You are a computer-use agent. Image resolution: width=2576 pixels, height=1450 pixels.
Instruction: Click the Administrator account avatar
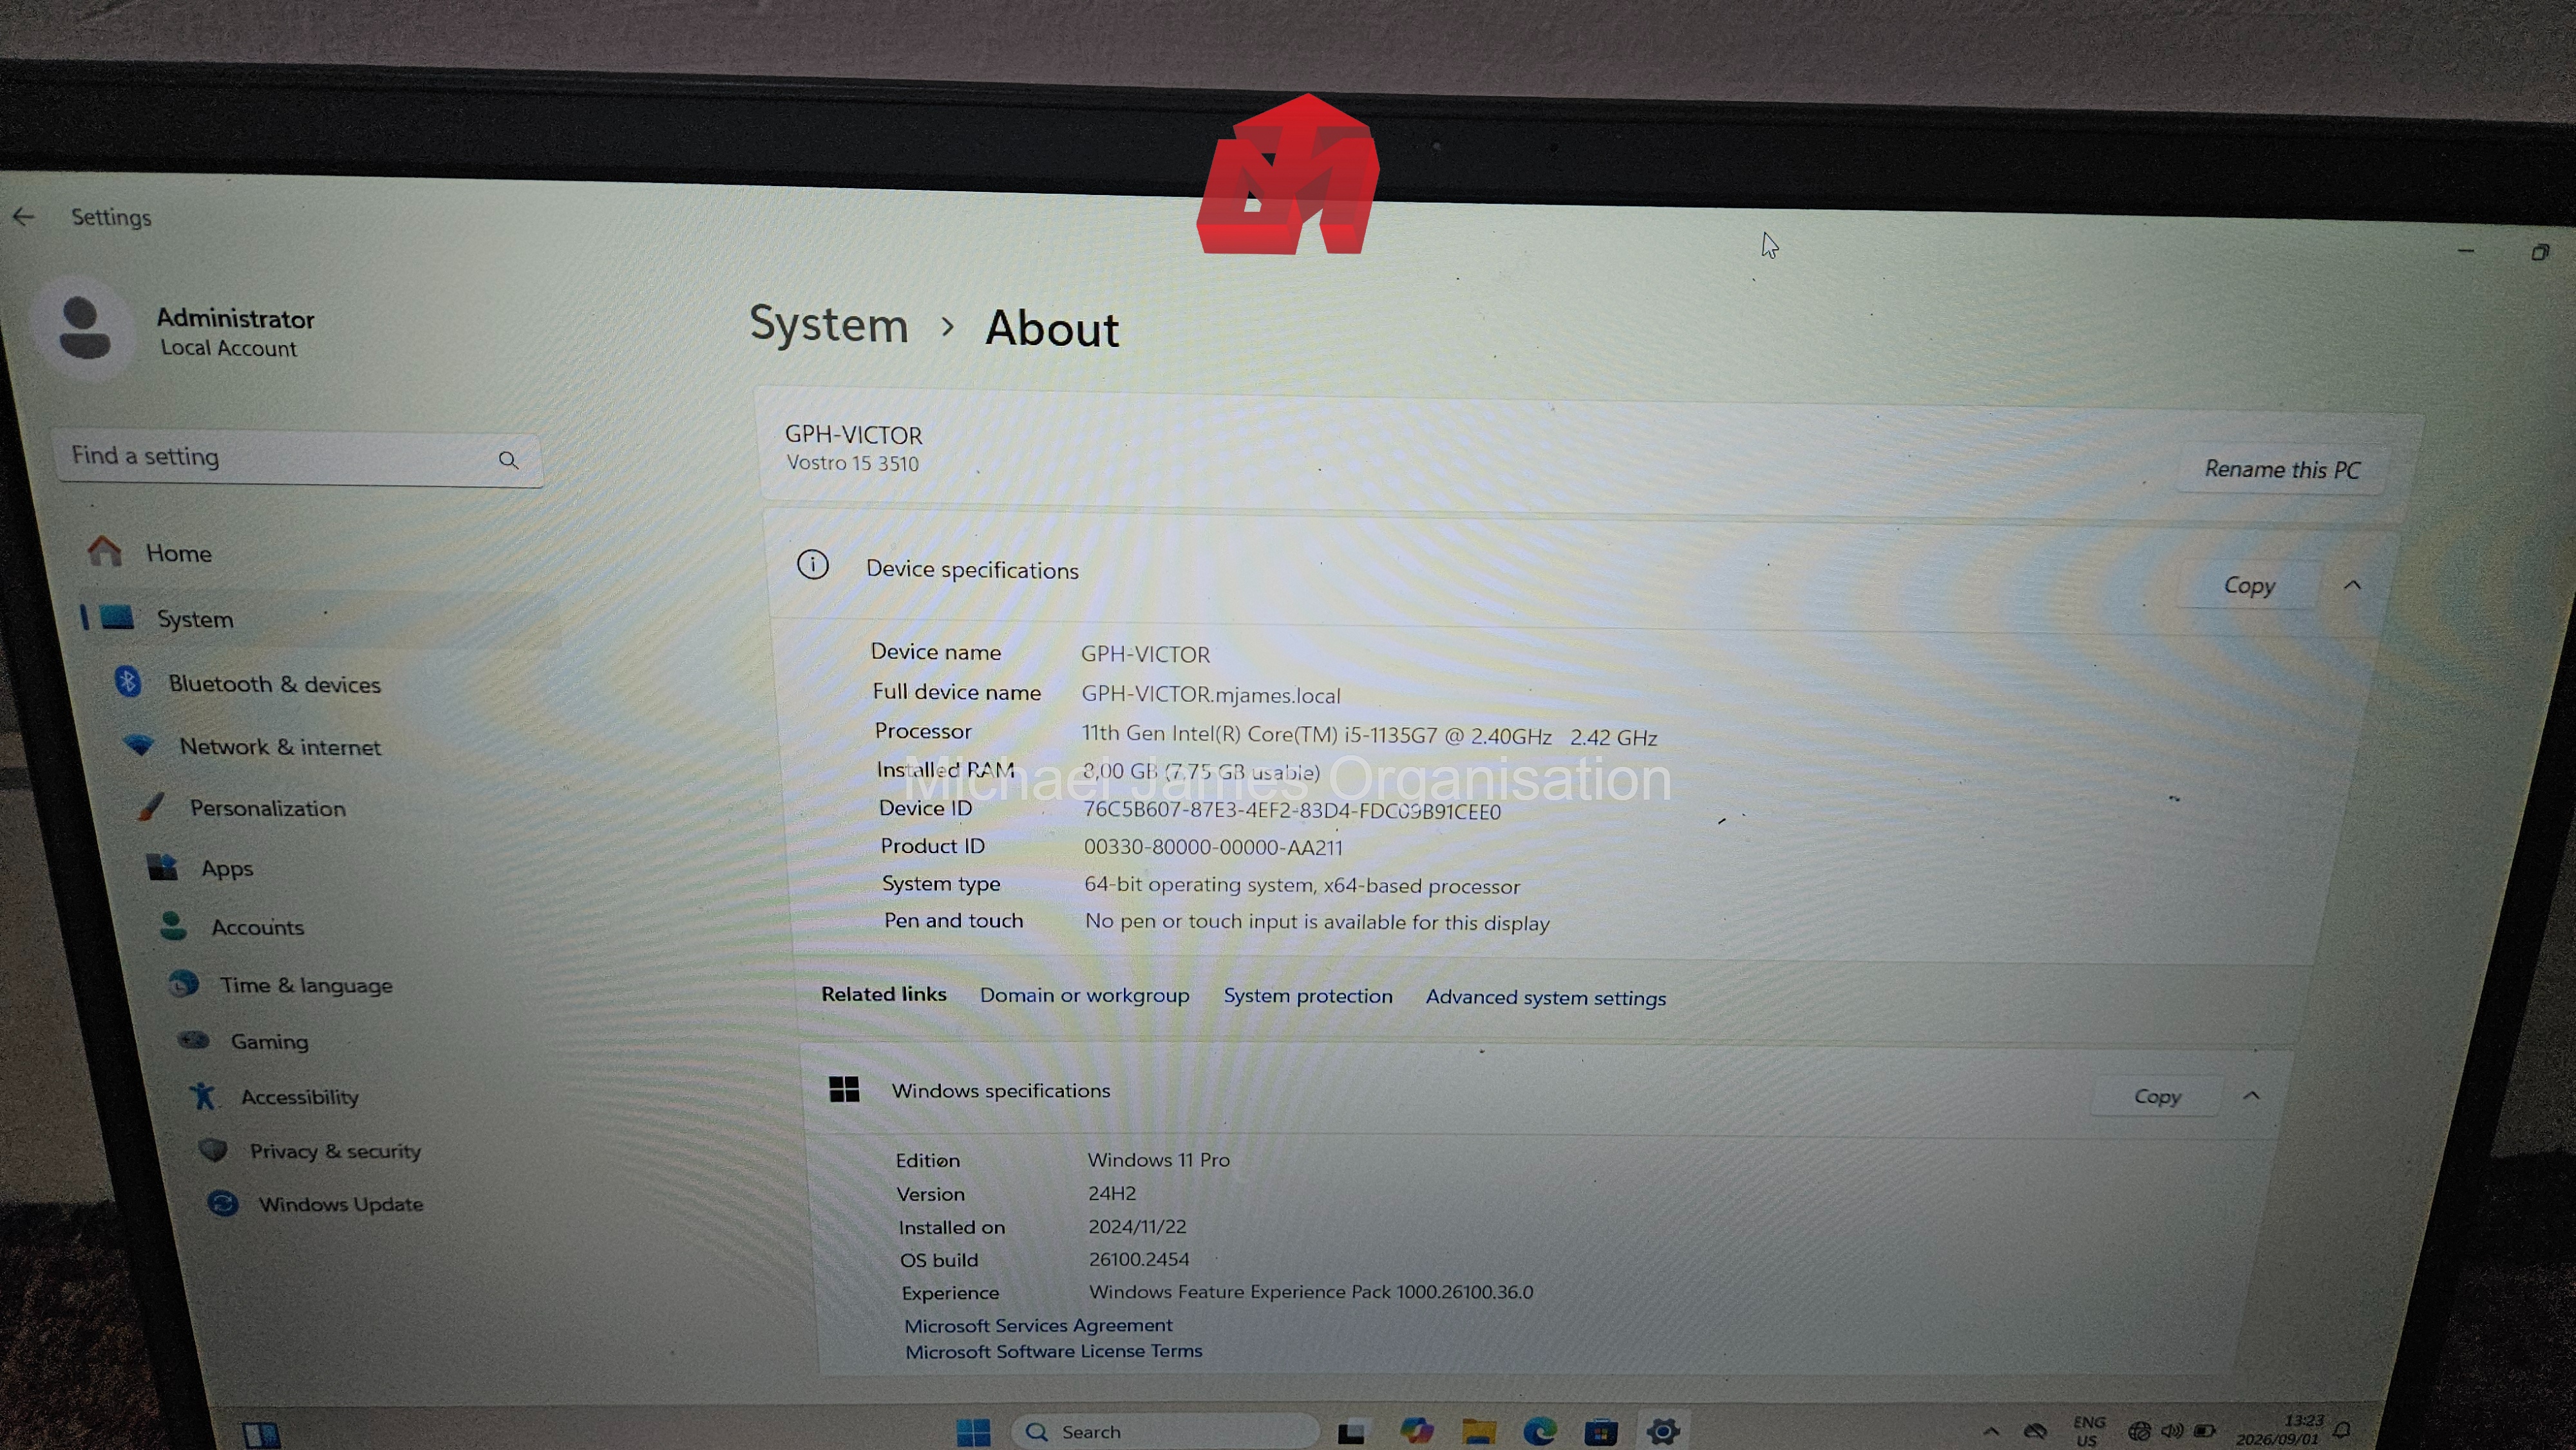(x=84, y=328)
